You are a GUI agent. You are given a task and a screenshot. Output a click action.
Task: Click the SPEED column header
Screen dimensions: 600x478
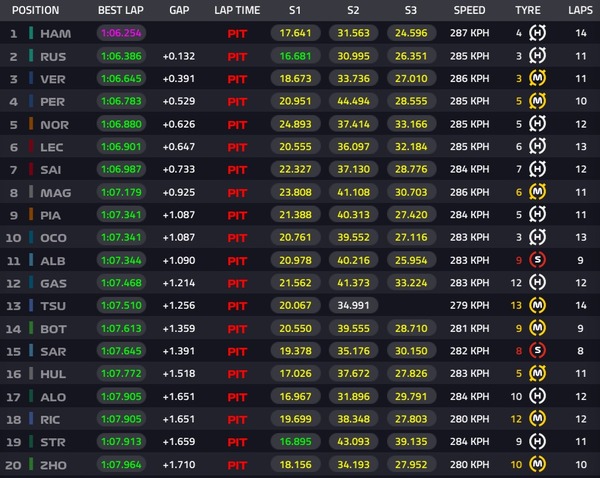click(x=469, y=10)
